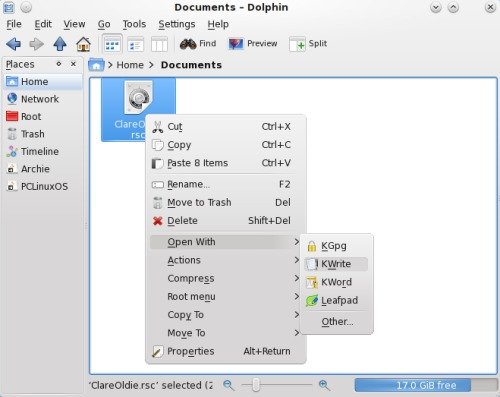Go up one folder with the up arrow

click(60, 44)
